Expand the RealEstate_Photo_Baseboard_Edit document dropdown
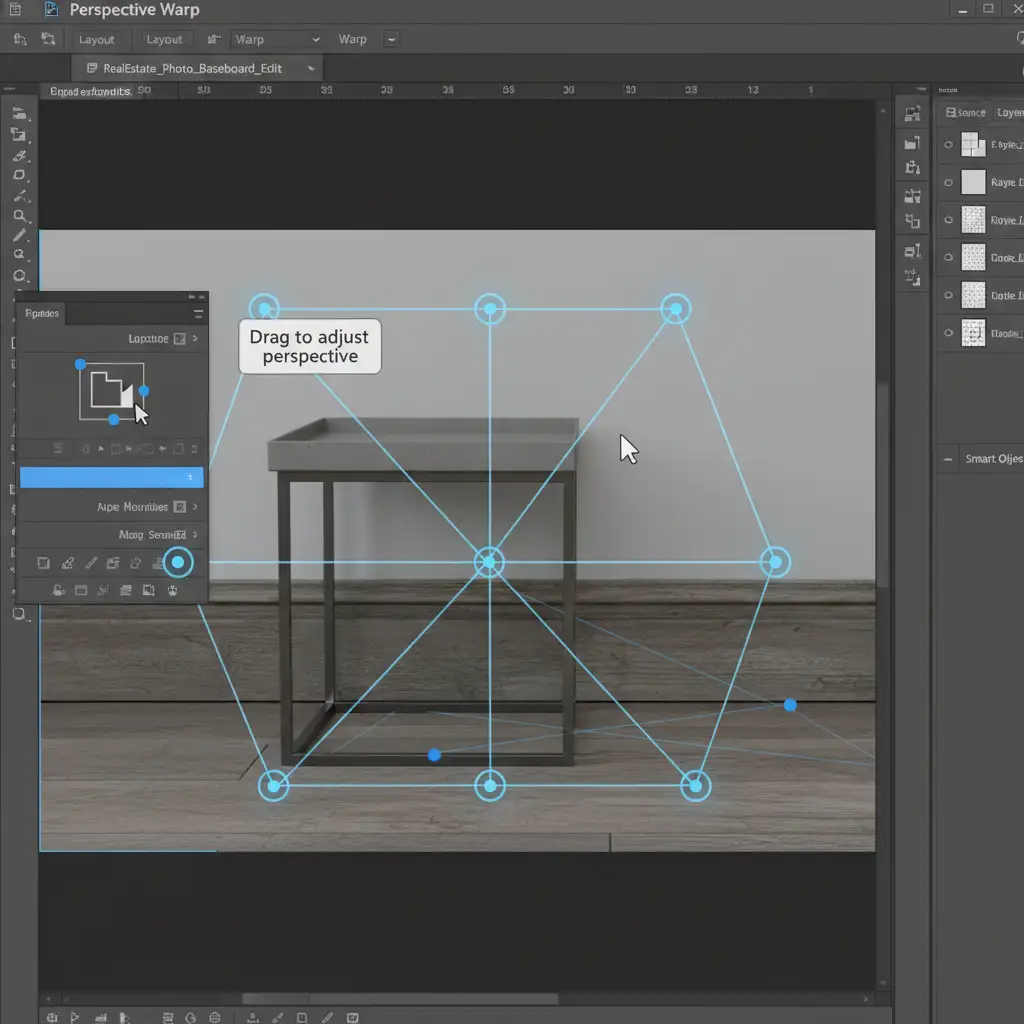 312,69
